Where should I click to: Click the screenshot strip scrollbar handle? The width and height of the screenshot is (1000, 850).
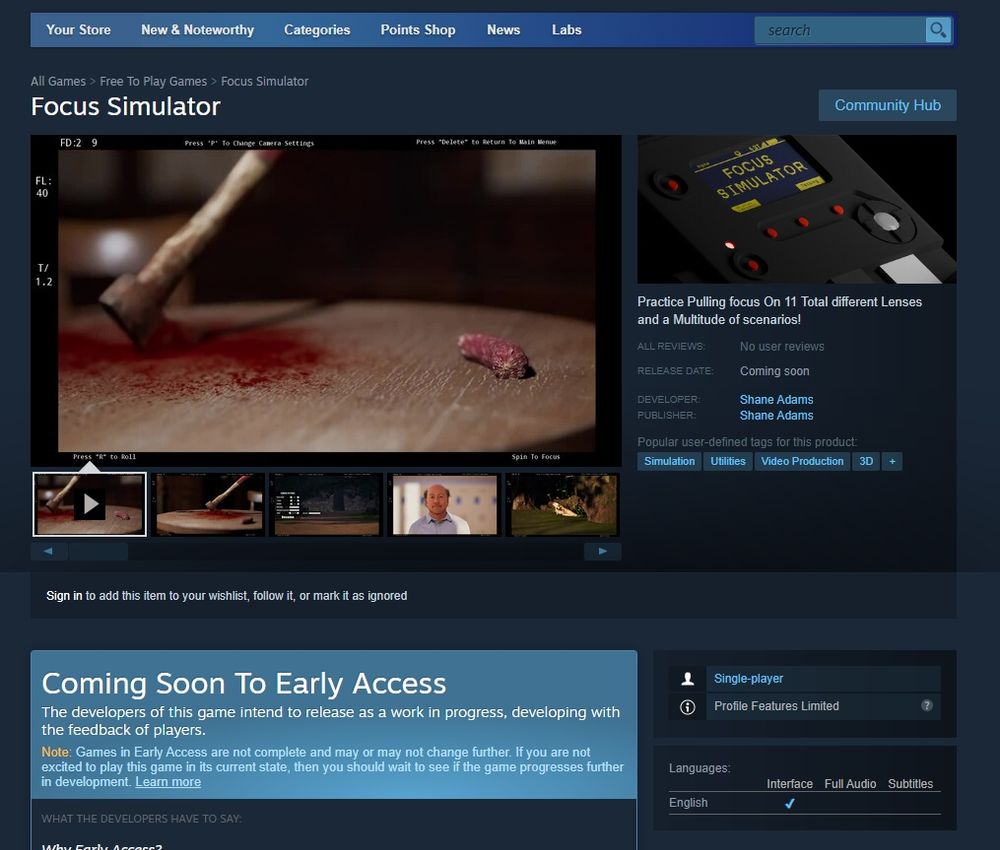(x=98, y=551)
